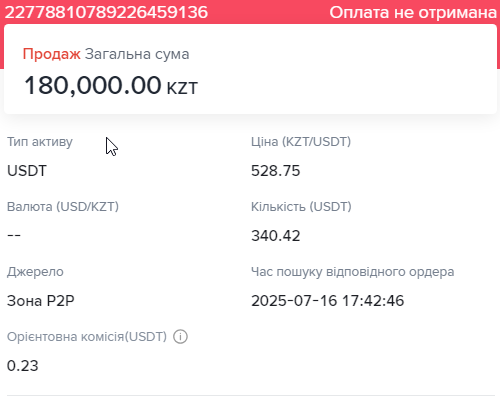The image size is (500, 396).
Task: Select the order number 22778810789226459136
Action: click(x=106, y=12)
